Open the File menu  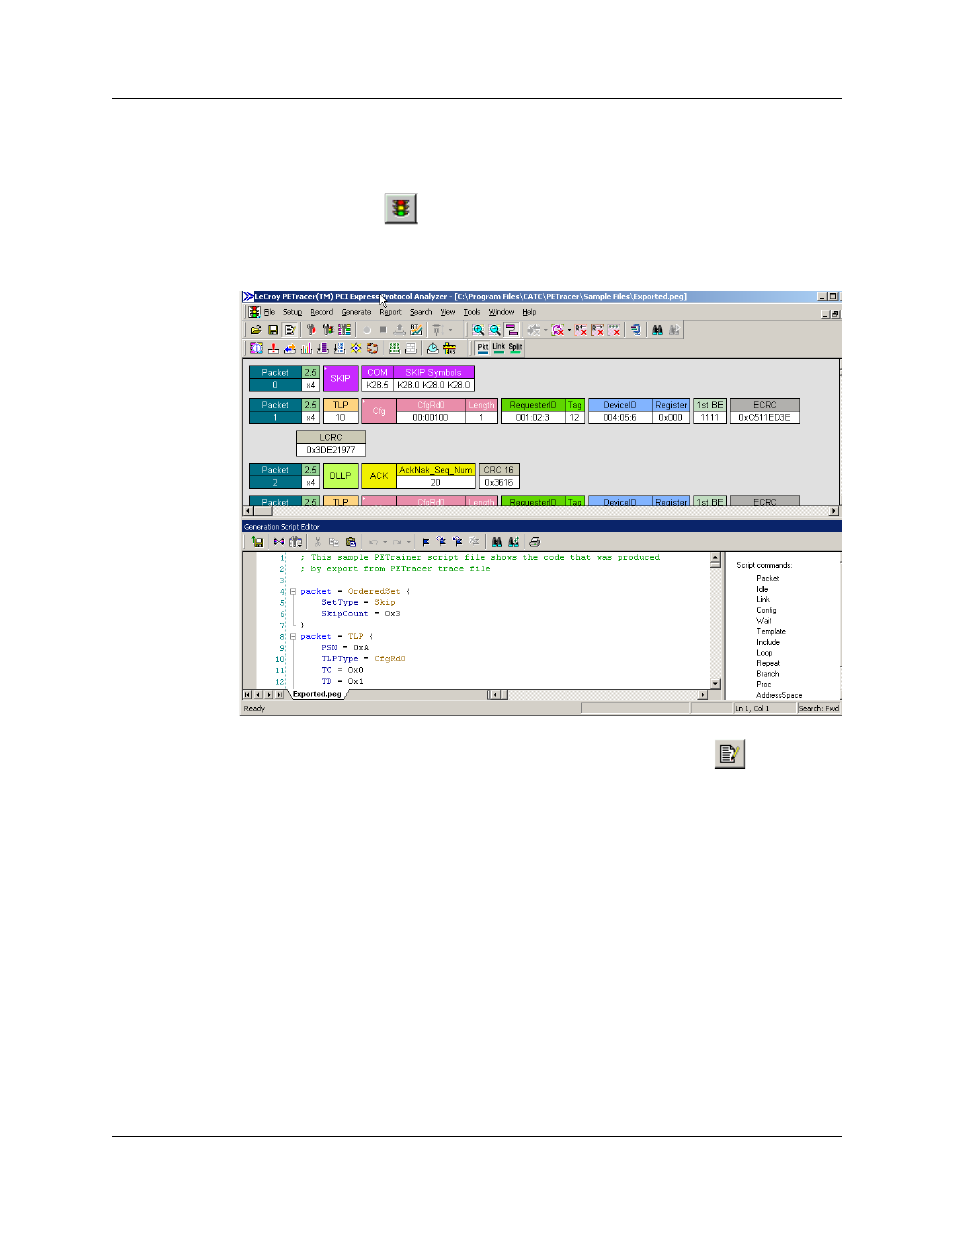(269, 312)
